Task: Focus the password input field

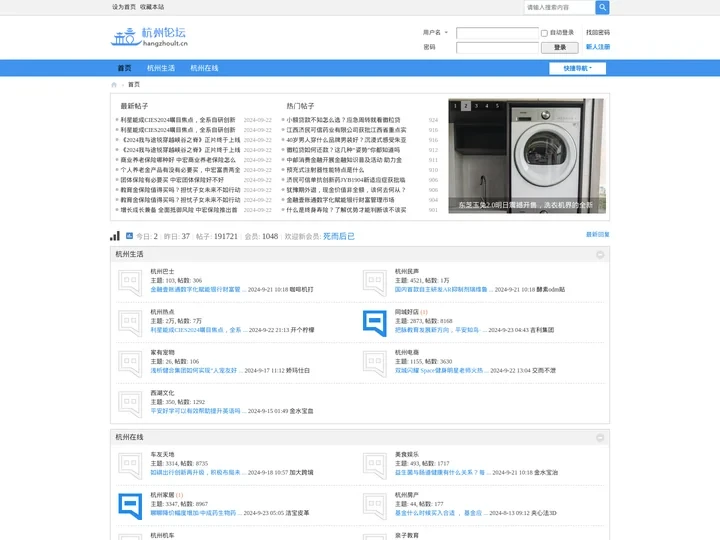Action: 497,47
